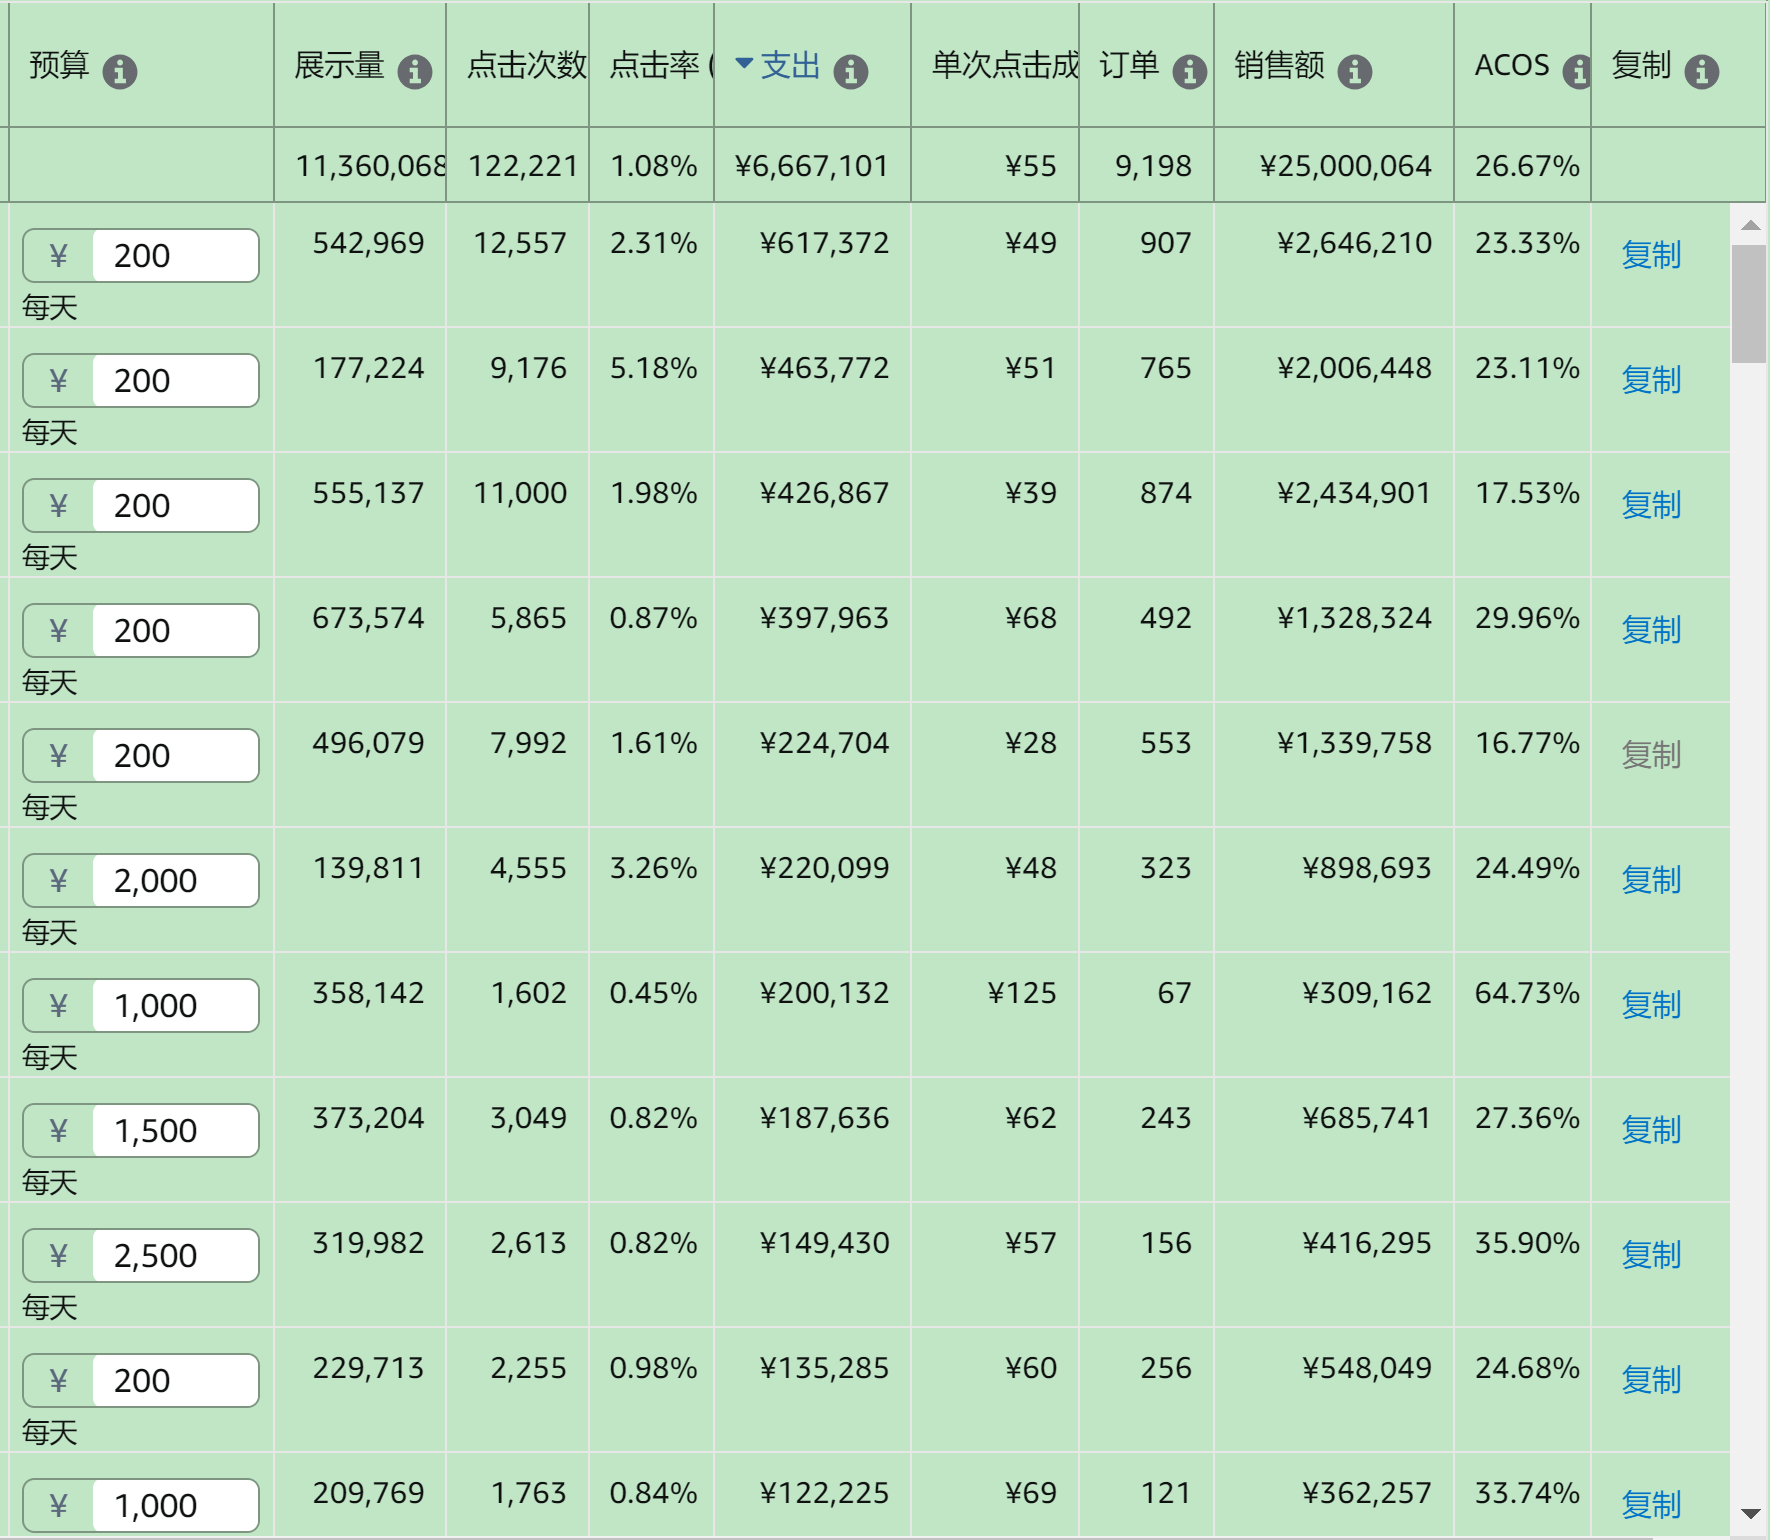Show the info tooltip icon for 销售额
Viewport: 1770px width, 1540px height.
pos(1354,72)
